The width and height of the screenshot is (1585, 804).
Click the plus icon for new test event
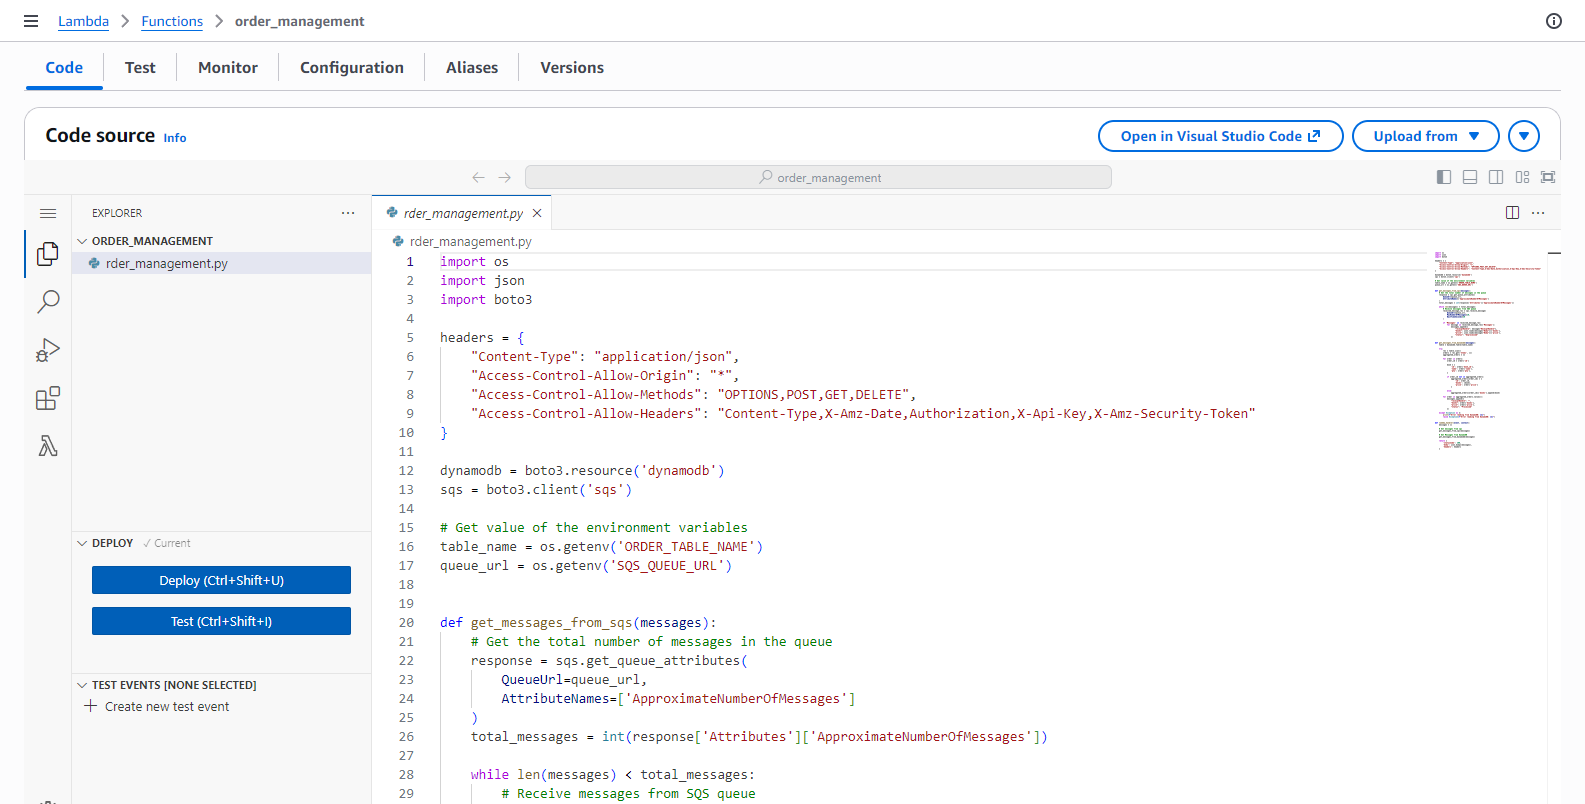pyautogui.click(x=90, y=706)
